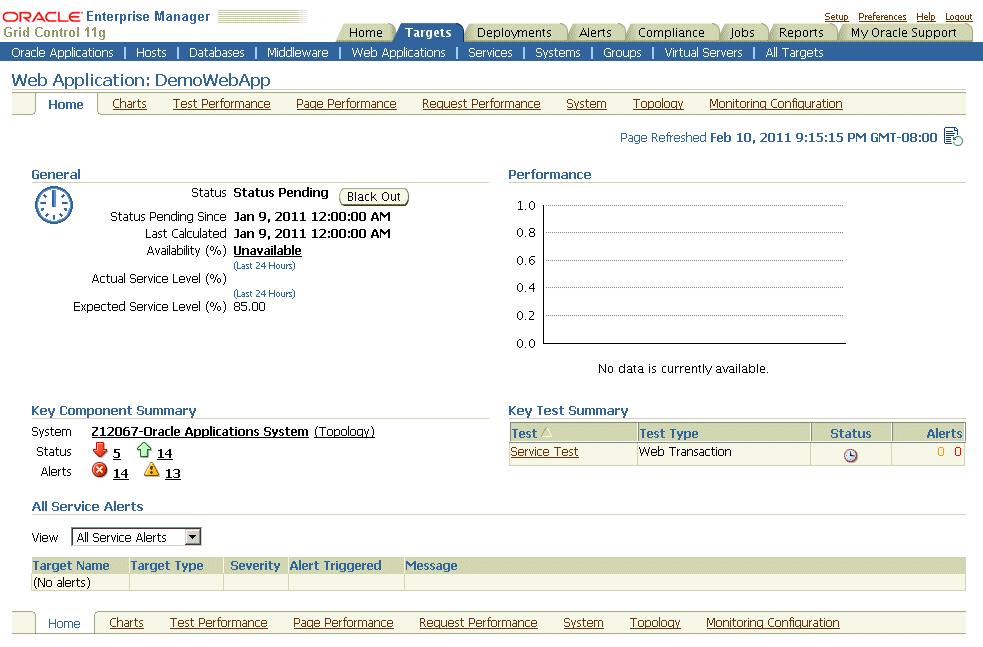Click the (No alerts) table cell
The height and width of the screenshot is (647, 983).
pyautogui.click(x=80, y=582)
